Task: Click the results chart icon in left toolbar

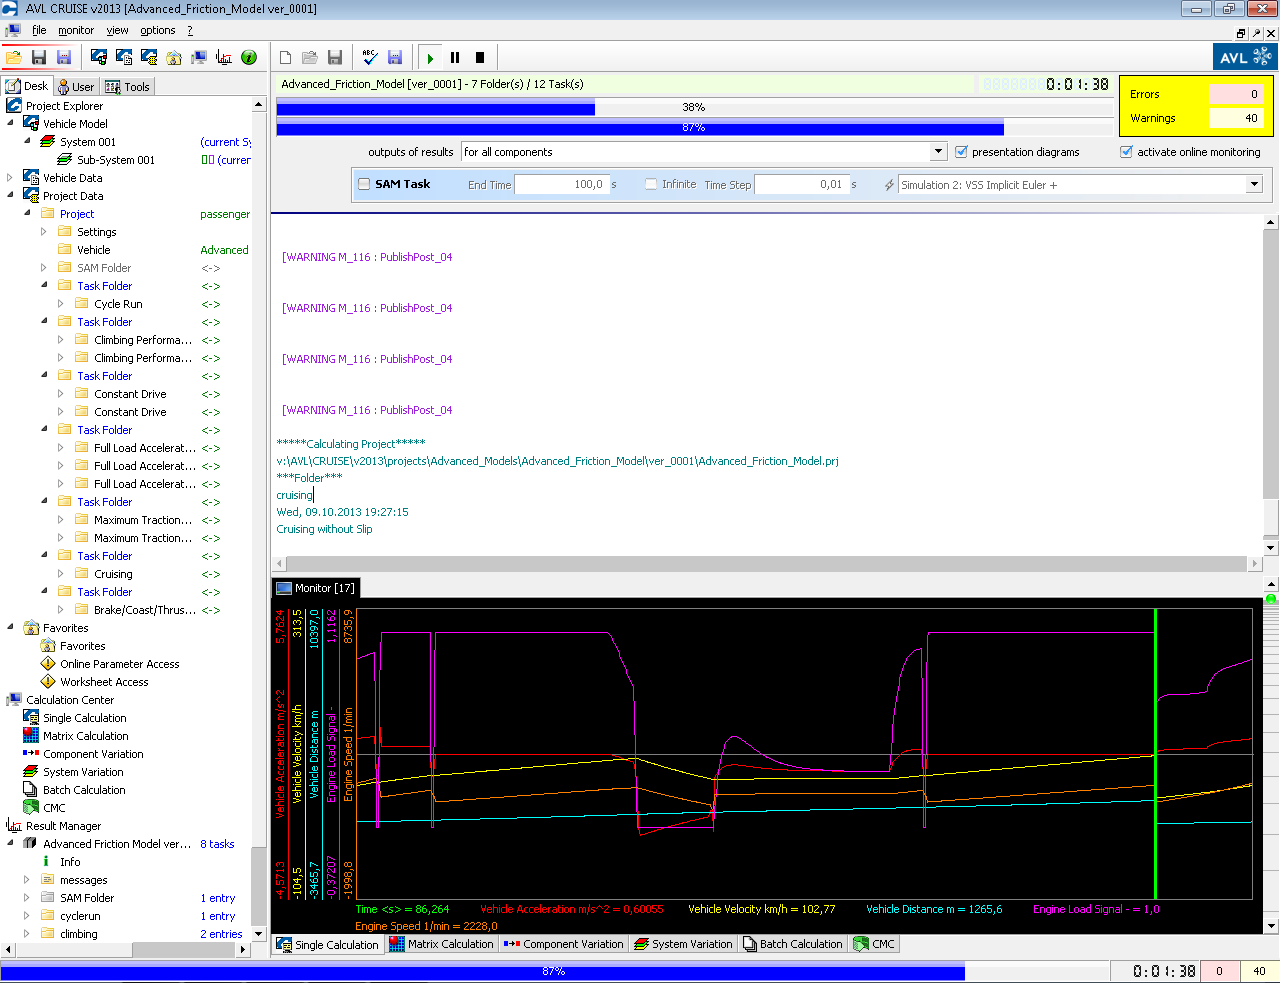Action: click(x=223, y=58)
